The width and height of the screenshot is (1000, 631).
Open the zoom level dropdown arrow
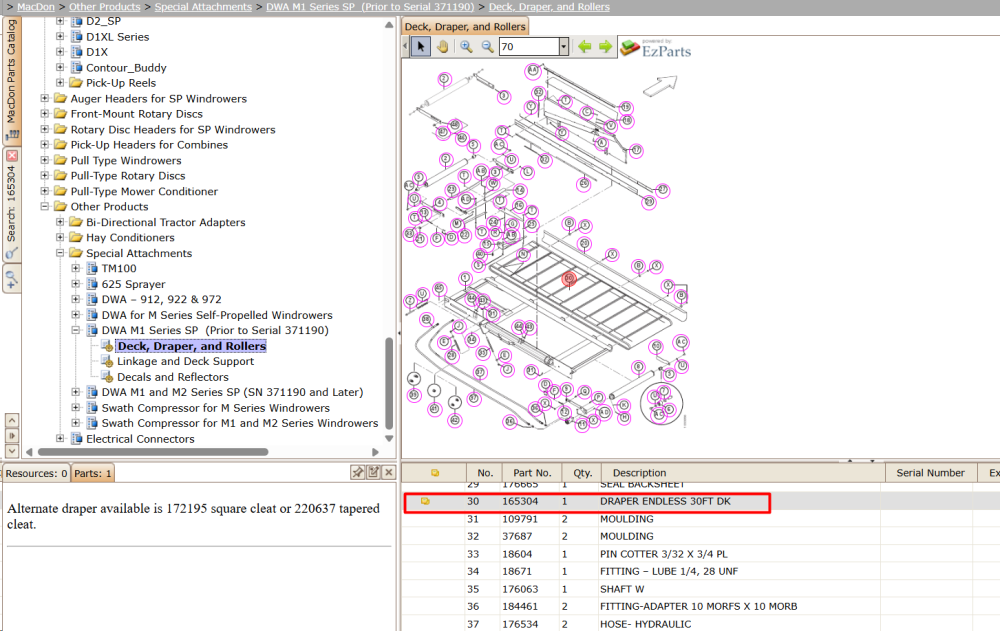click(563, 47)
